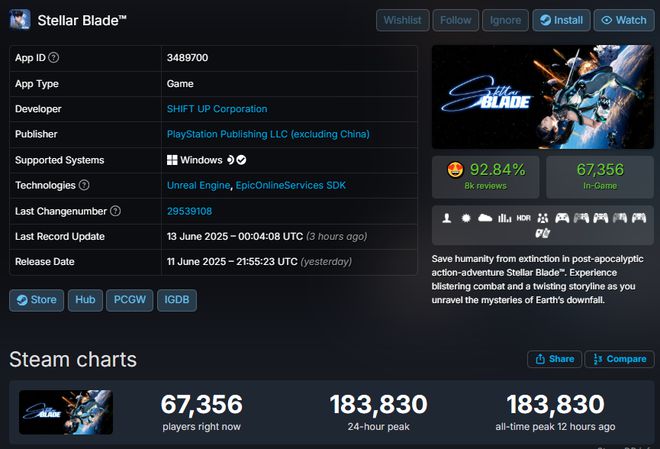Image resolution: width=660 pixels, height=449 pixels.
Task: Click the help icon next to App ID
Action: pyautogui.click(x=53, y=58)
